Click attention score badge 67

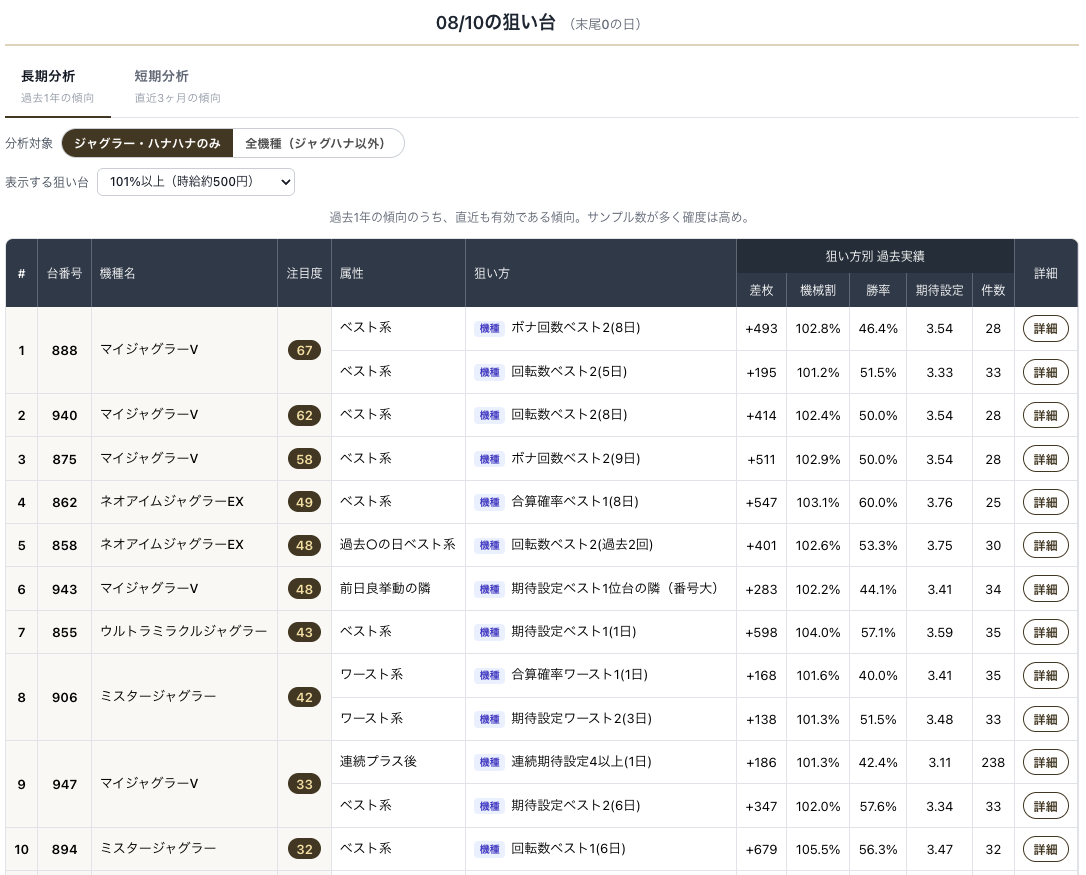coord(304,351)
